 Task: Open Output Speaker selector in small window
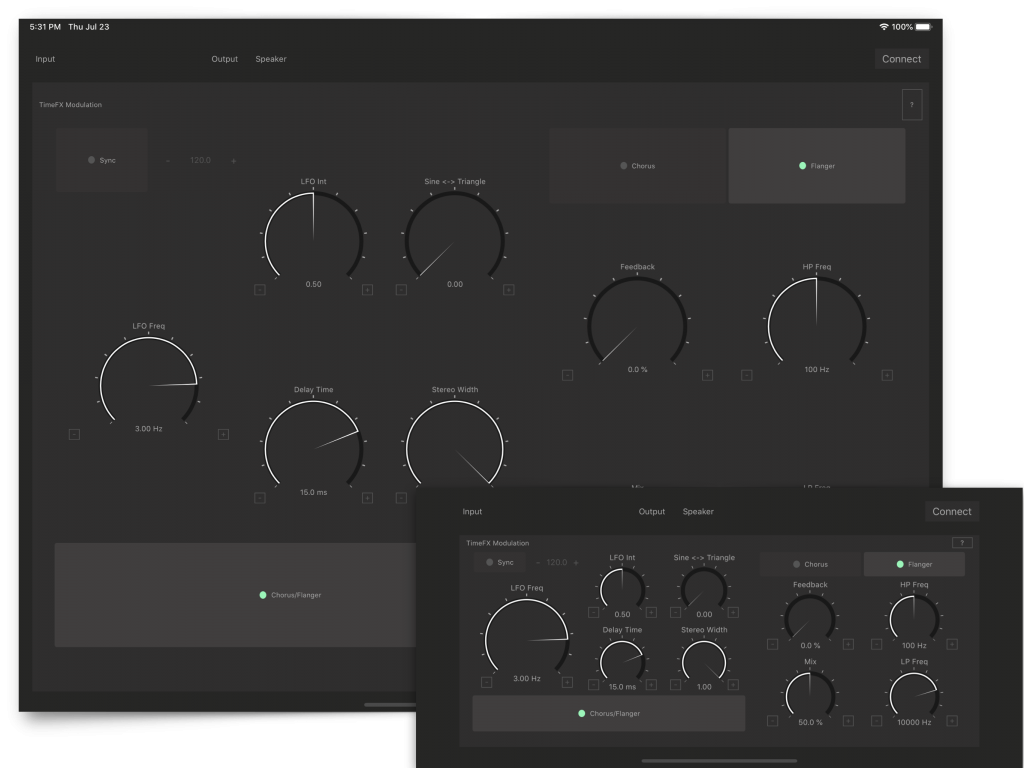tap(698, 512)
